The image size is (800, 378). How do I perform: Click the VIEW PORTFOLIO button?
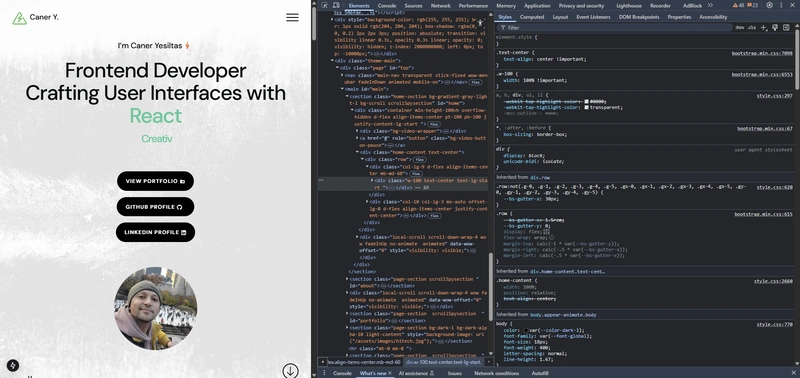coord(155,181)
